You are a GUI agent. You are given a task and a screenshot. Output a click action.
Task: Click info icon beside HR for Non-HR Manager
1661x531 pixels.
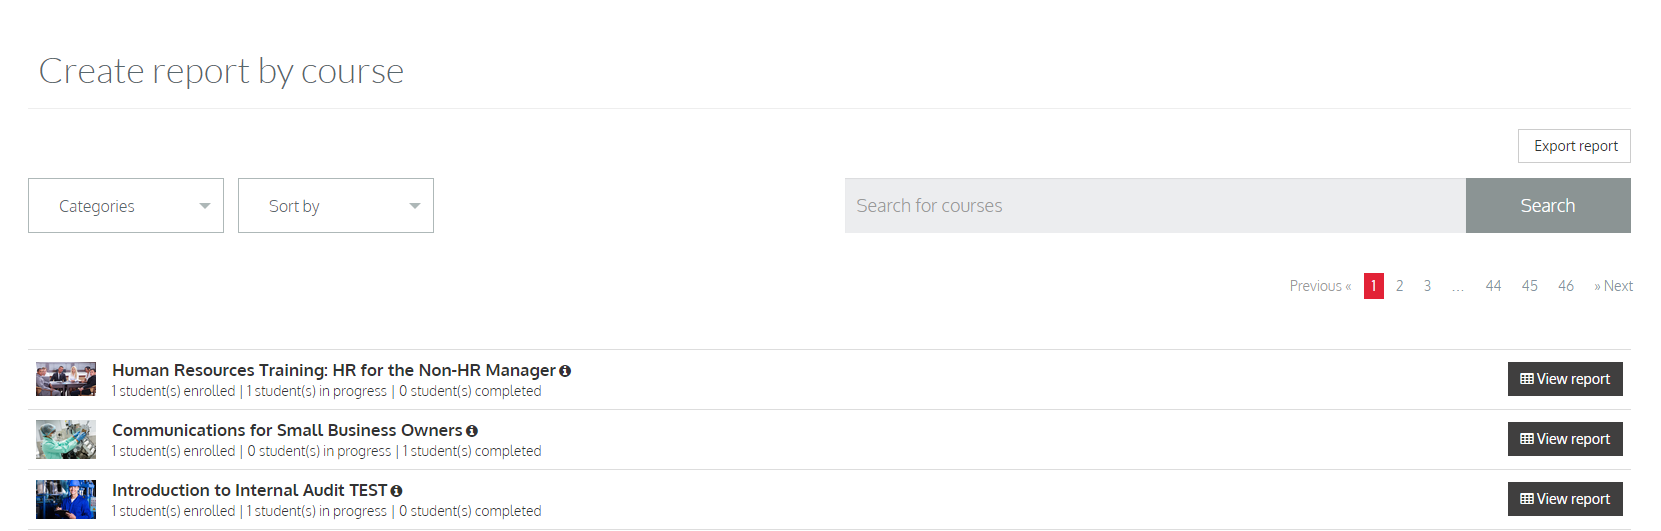coord(565,371)
